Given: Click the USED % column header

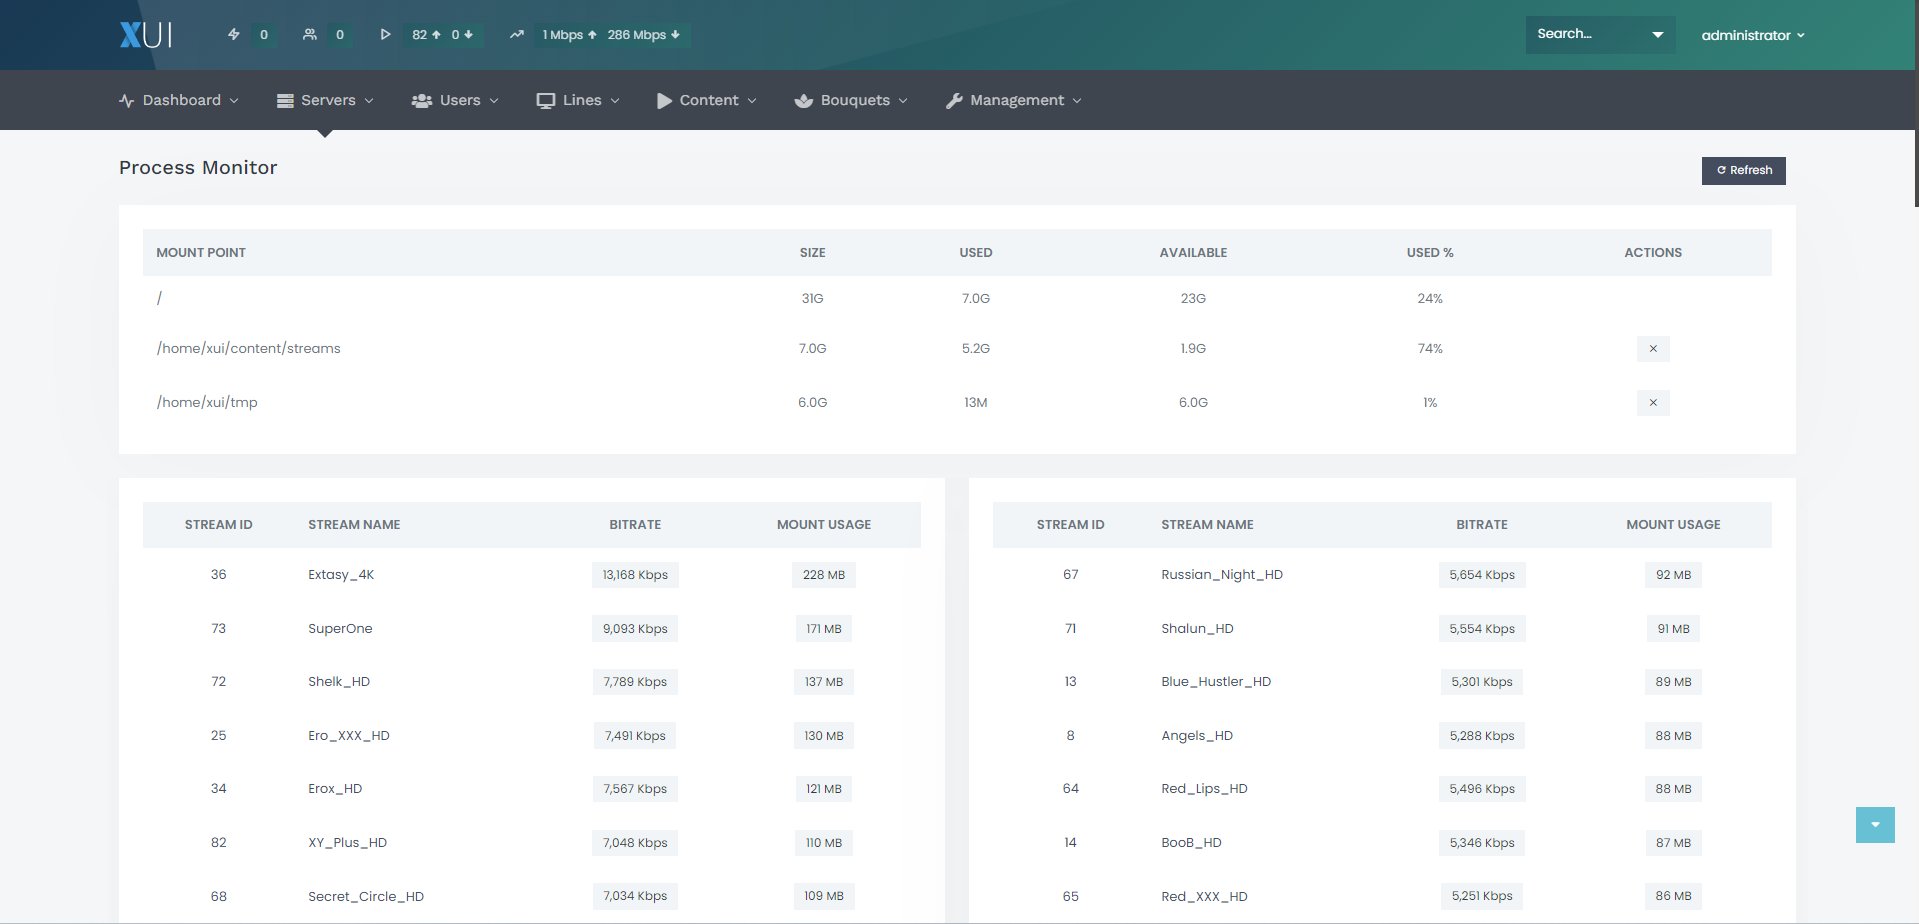Looking at the screenshot, I should tap(1430, 253).
